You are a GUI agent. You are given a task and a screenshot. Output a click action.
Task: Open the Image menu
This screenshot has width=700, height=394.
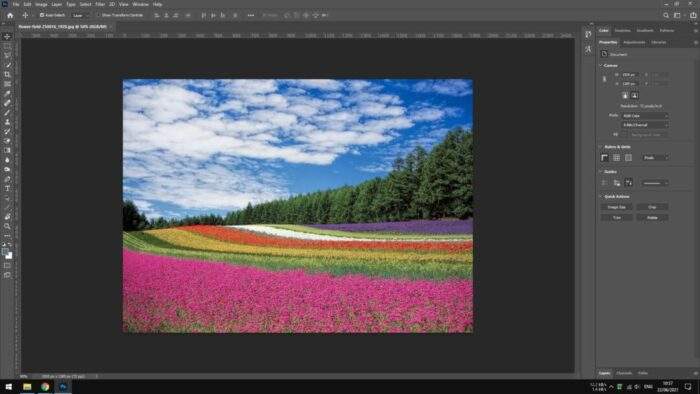[41, 4]
